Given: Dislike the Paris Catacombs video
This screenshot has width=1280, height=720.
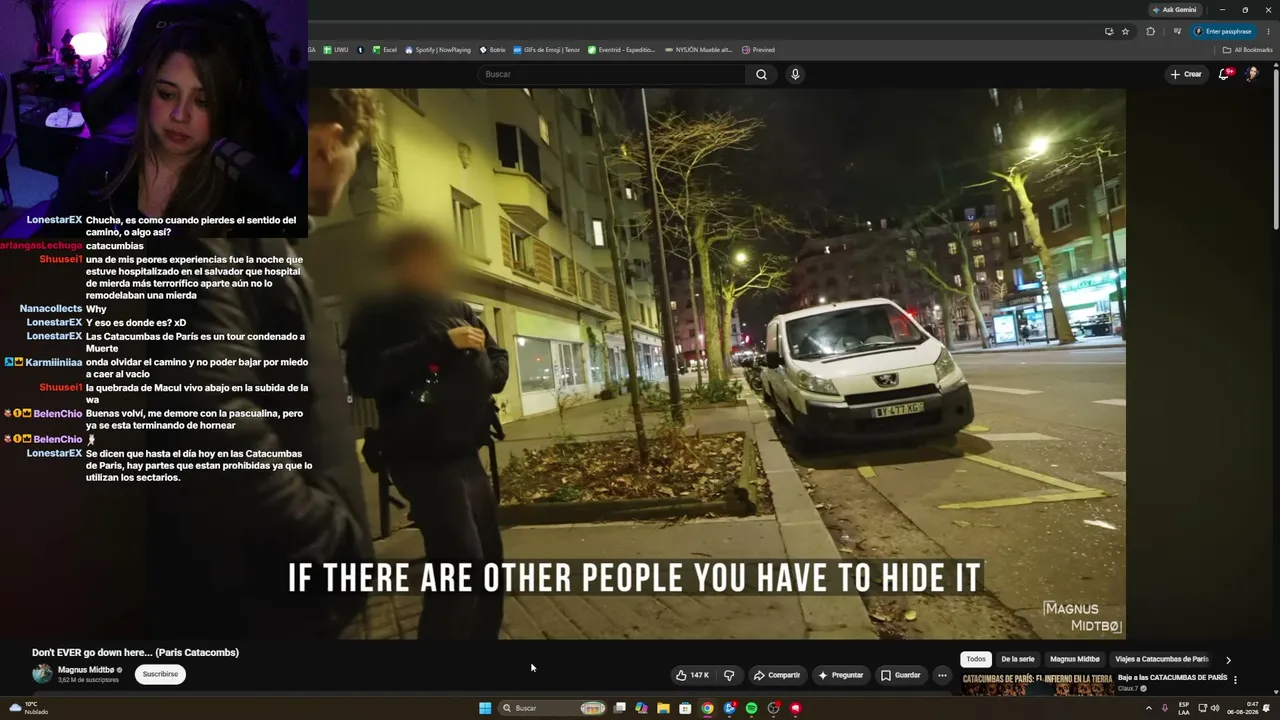Looking at the screenshot, I should click(x=729, y=675).
